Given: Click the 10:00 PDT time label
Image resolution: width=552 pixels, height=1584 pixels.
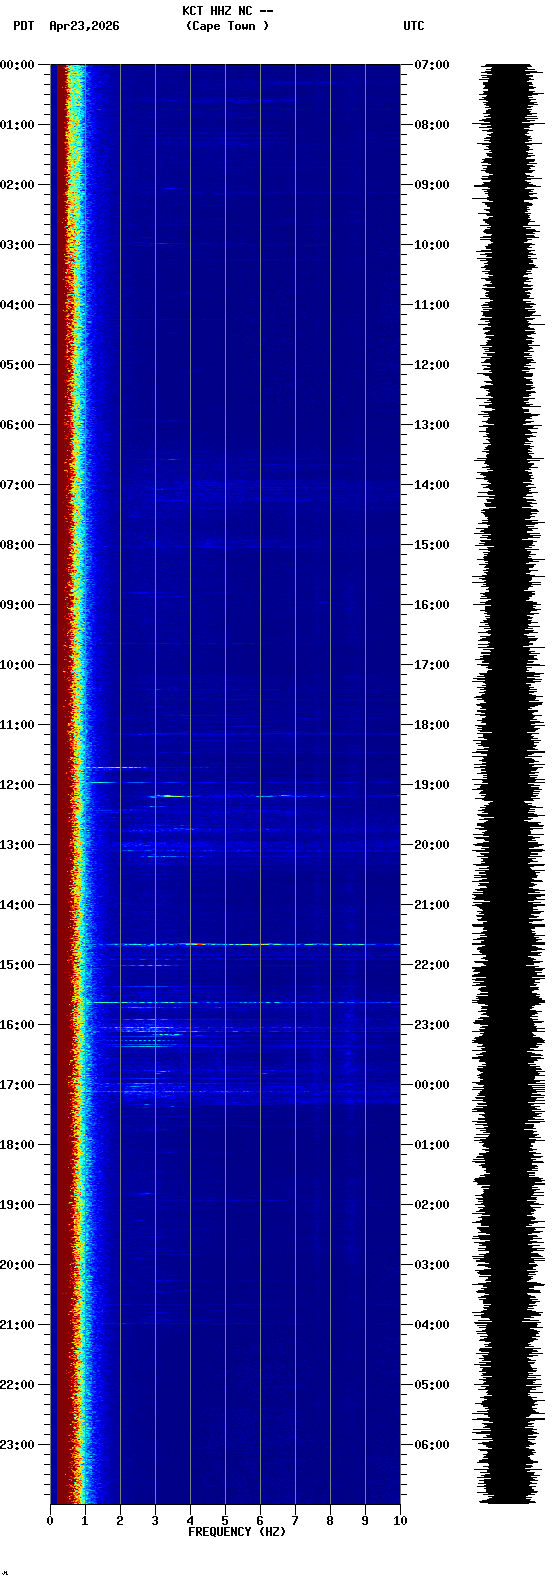Looking at the screenshot, I should tap(17, 665).
